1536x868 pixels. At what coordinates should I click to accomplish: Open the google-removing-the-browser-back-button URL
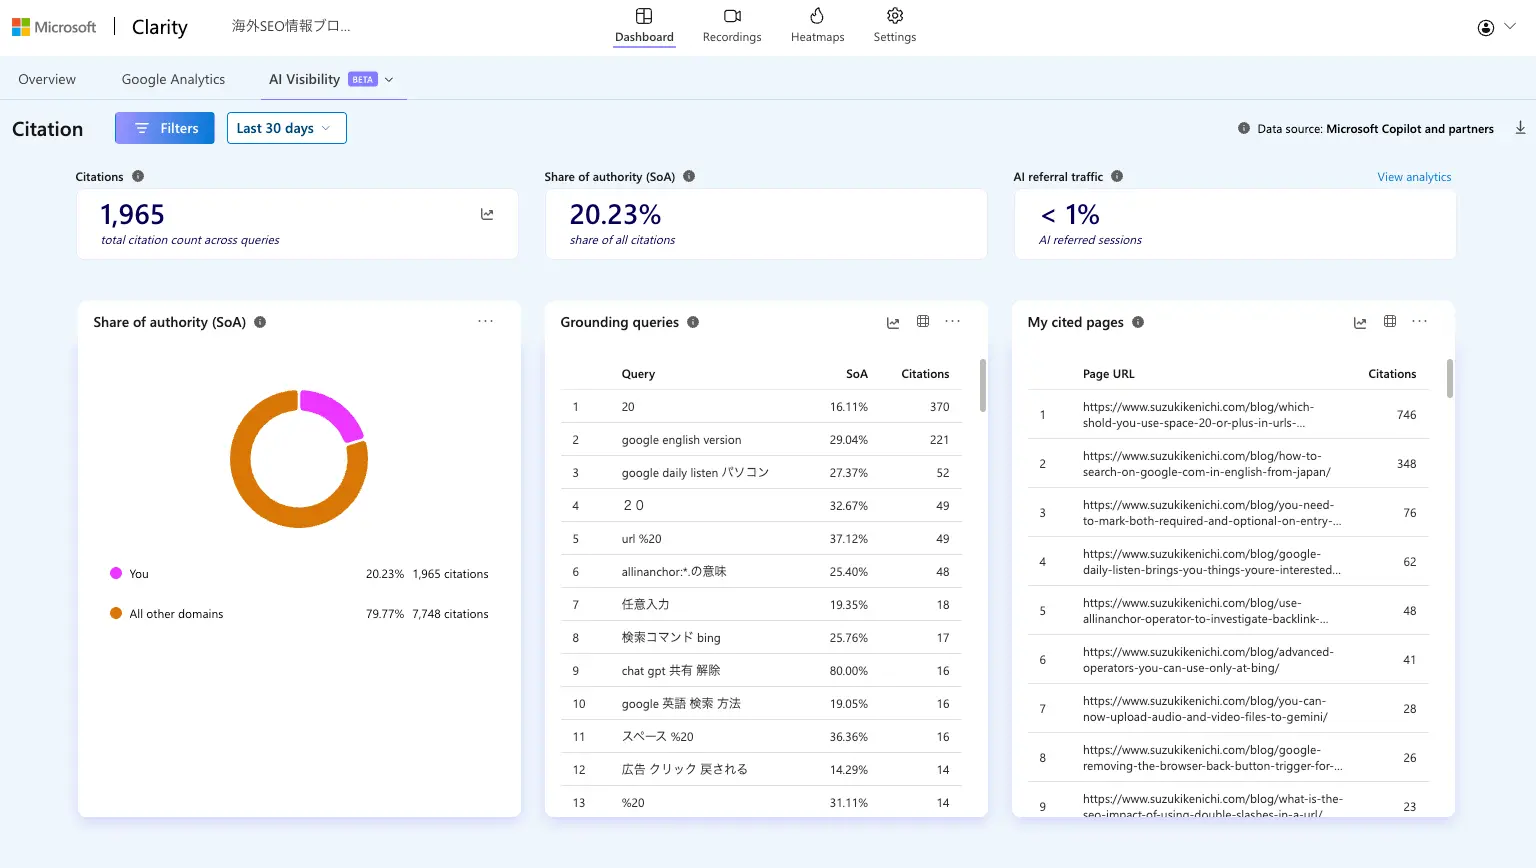point(1212,758)
